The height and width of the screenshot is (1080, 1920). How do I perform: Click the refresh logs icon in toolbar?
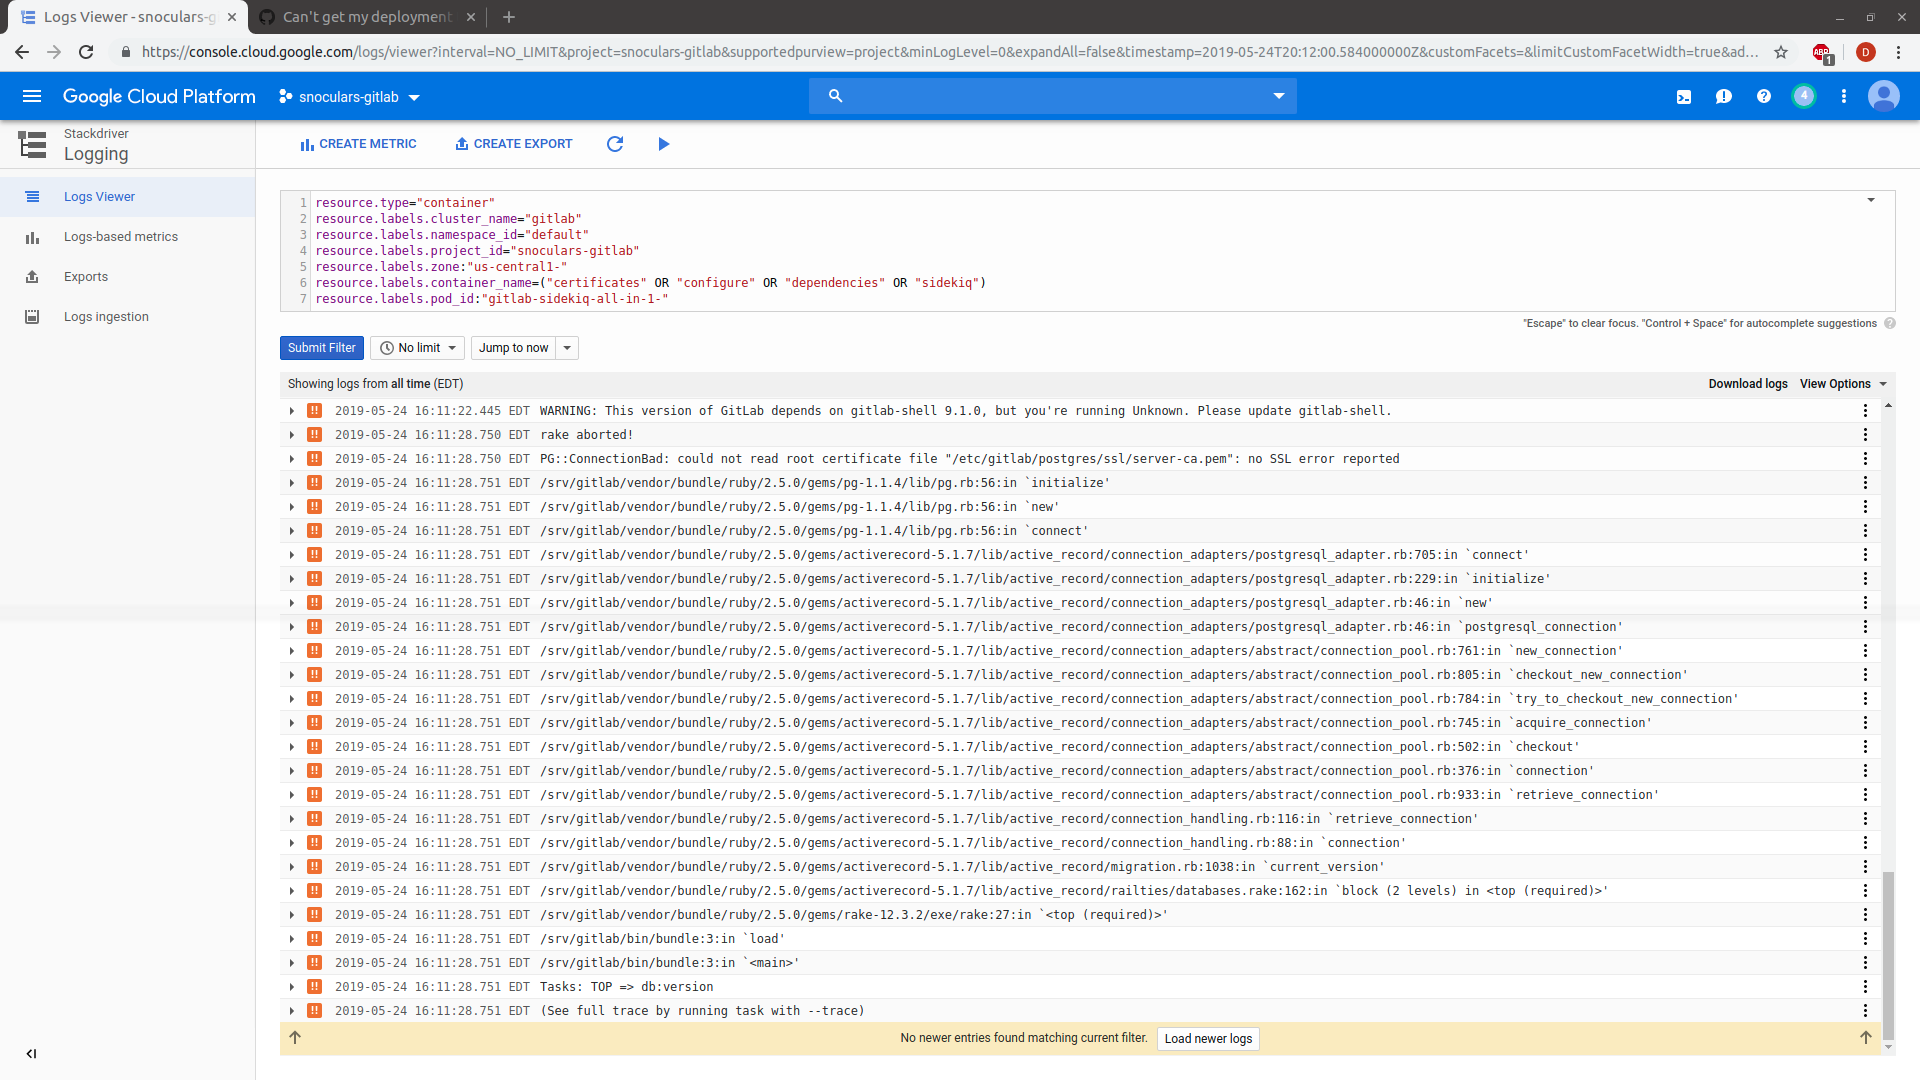click(615, 144)
